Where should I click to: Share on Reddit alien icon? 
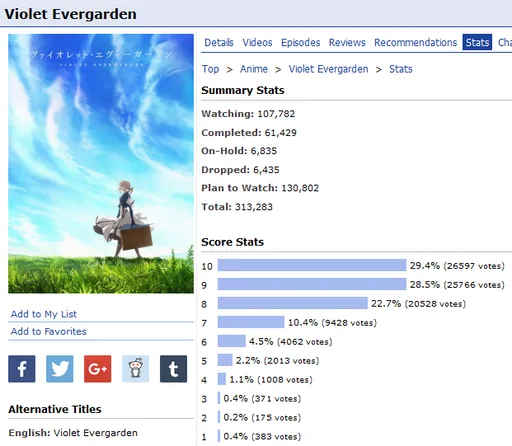point(135,369)
